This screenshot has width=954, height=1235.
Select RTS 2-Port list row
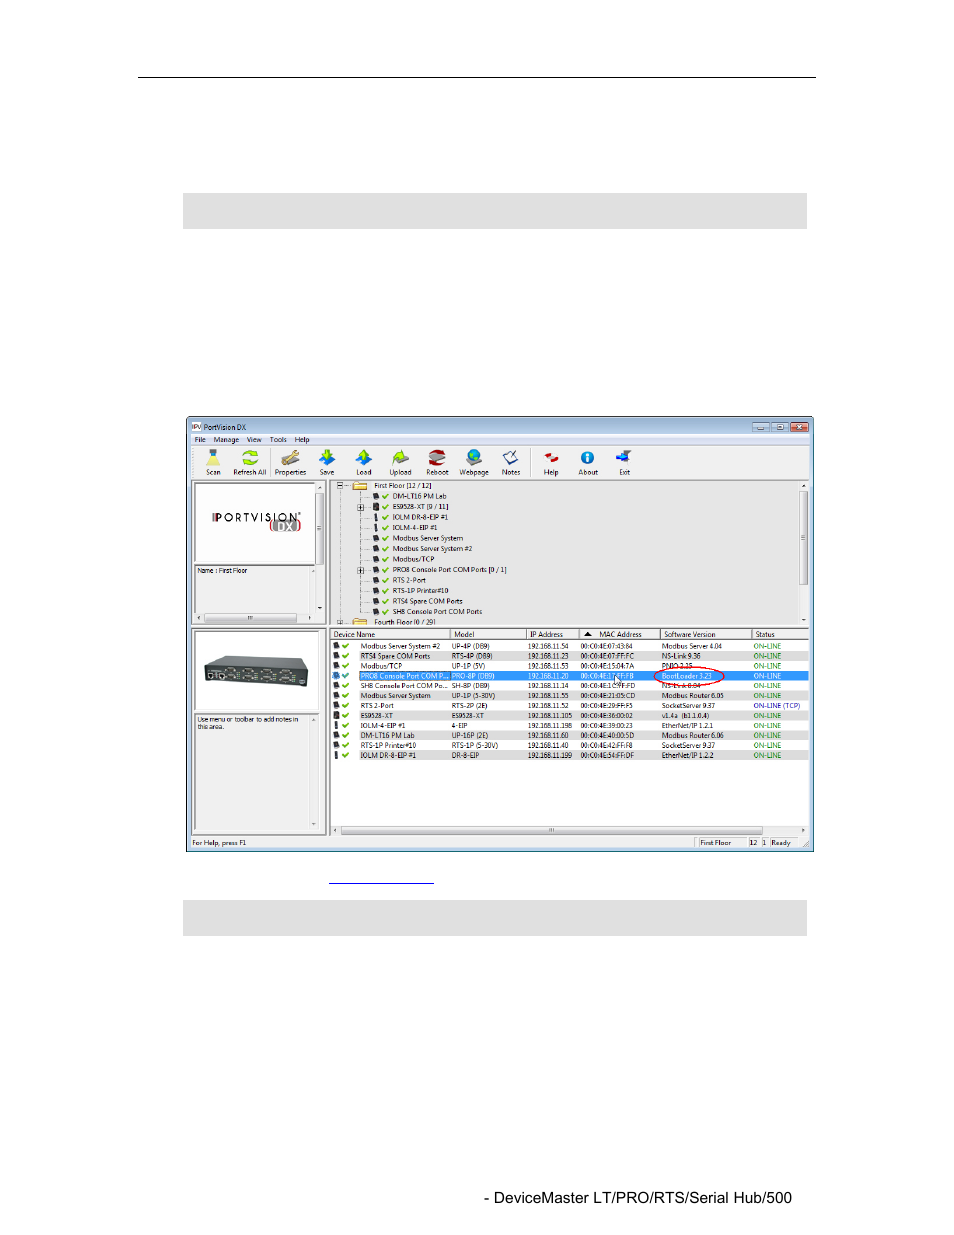pyautogui.click(x=570, y=706)
